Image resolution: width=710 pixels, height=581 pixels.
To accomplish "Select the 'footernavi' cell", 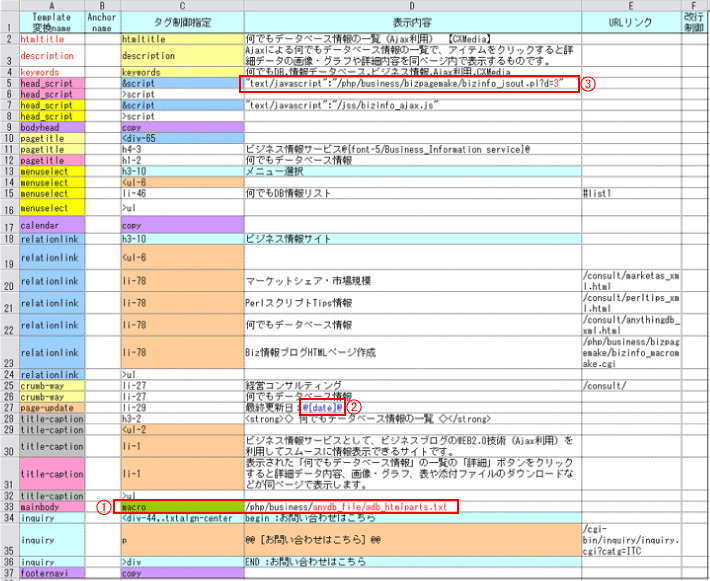I will pyautogui.click(x=52, y=573).
